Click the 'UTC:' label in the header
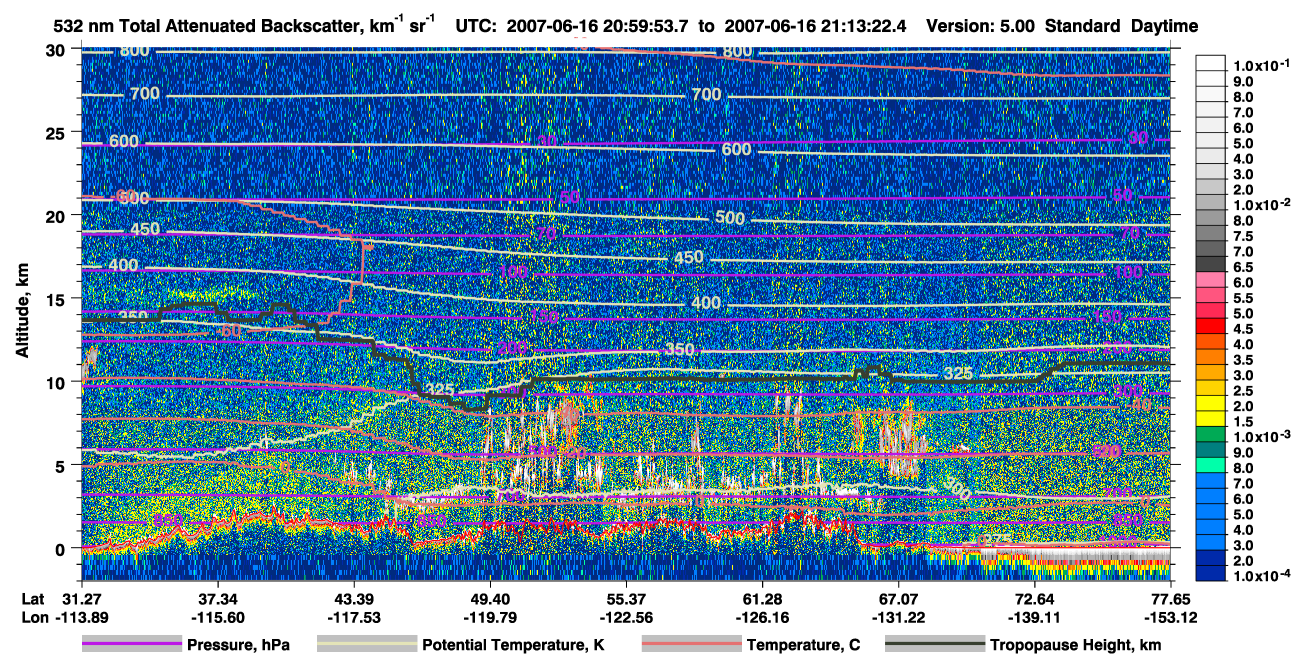Viewport: 1300px width, 667px height. (x=476, y=26)
